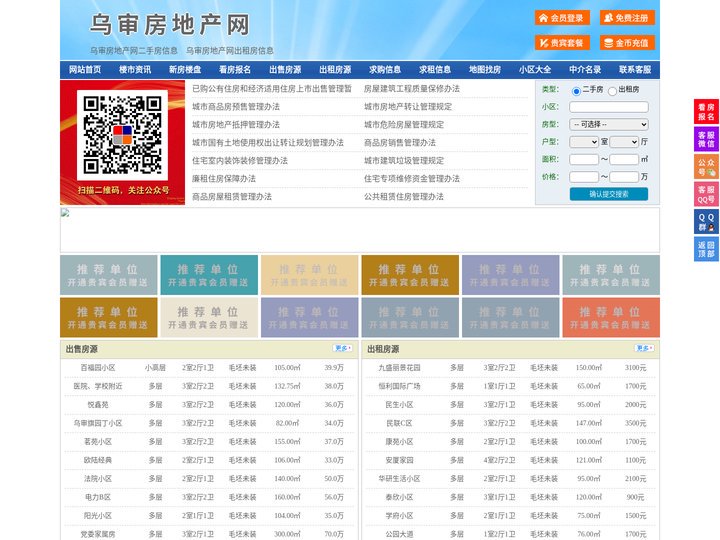720x540 pixels.
Task: Click the maximum 价格 input field
Action: pos(624,177)
